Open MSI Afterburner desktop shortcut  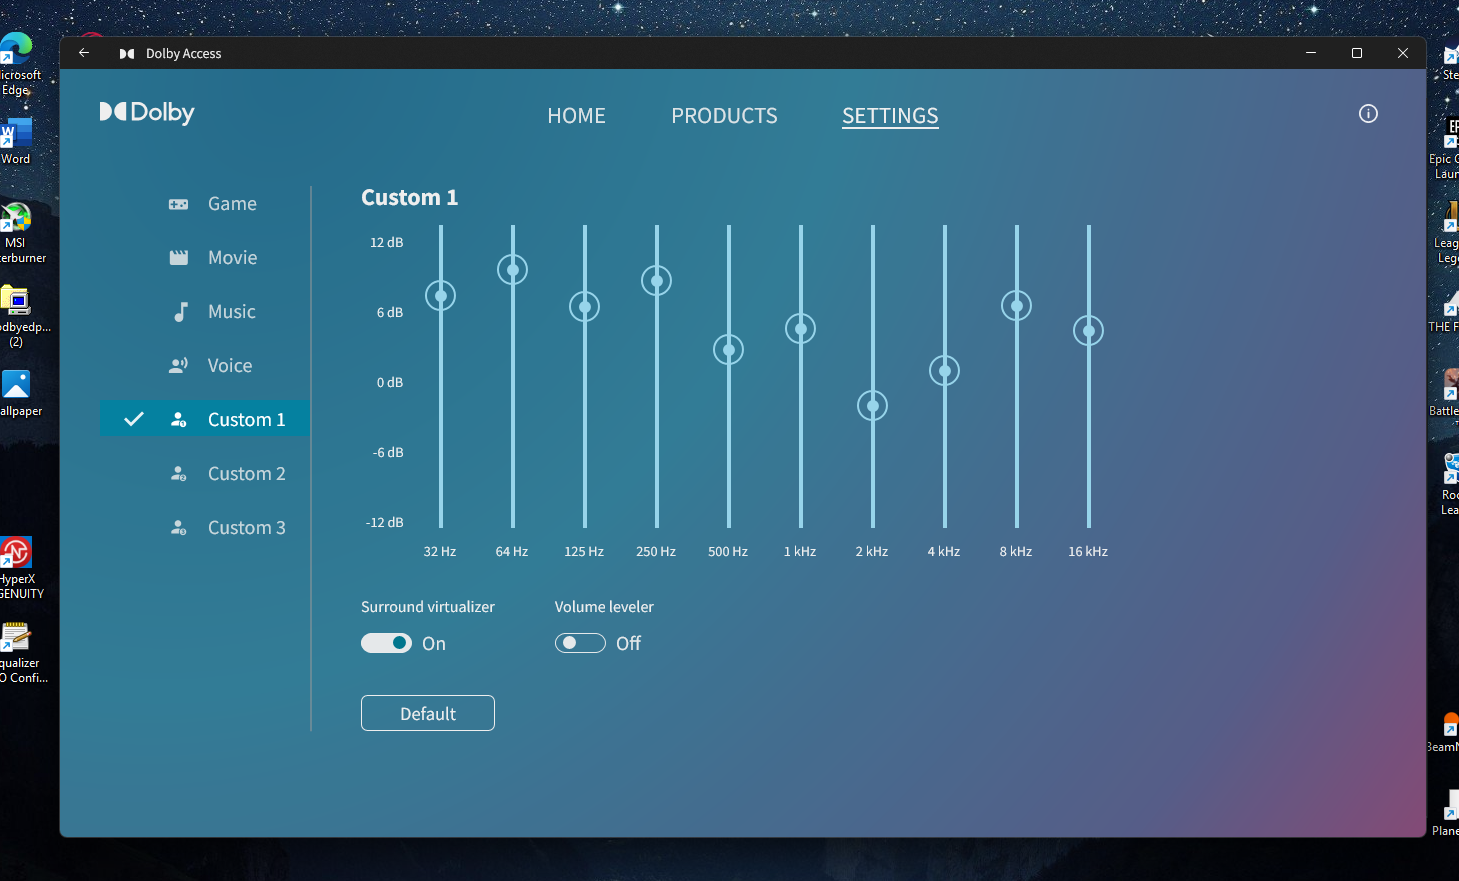click(18, 232)
